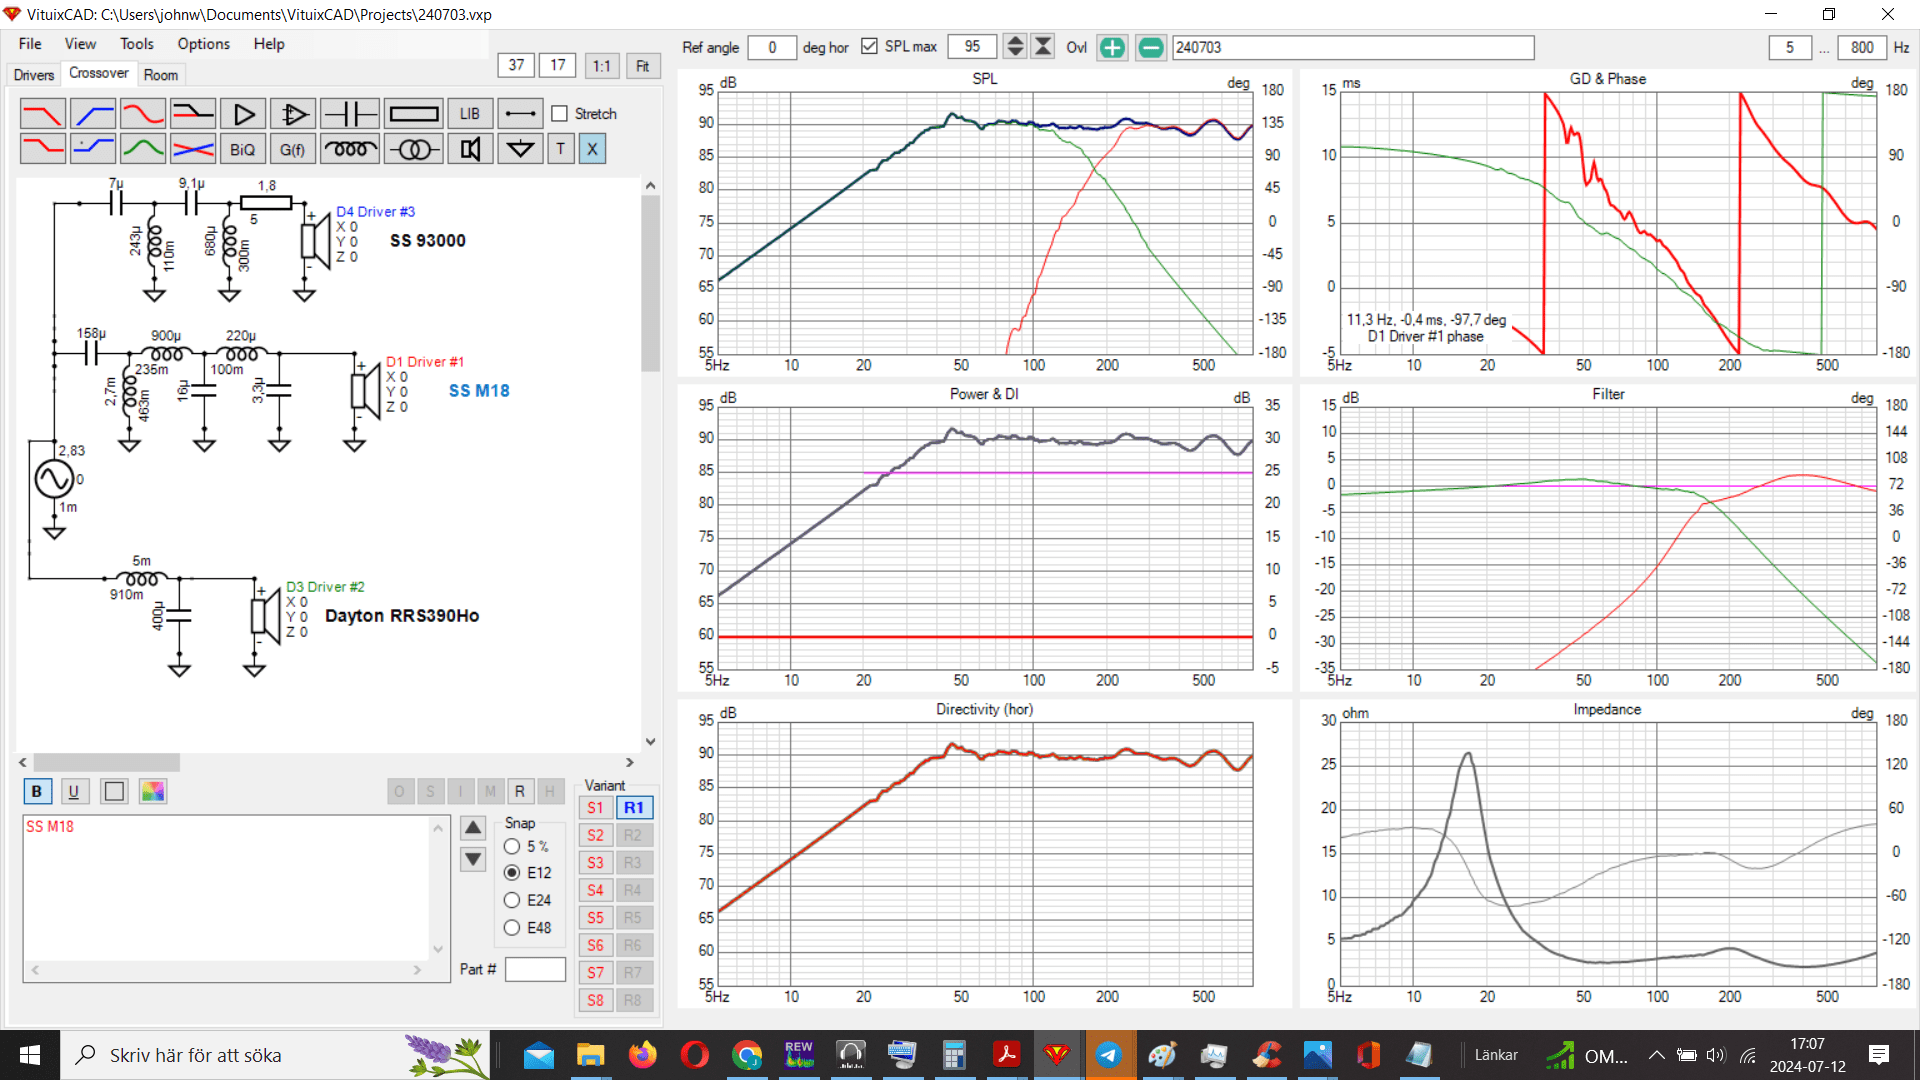Screen dimensions: 1920x1080
Task: Click green plus overlay add button
Action: point(1112,47)
